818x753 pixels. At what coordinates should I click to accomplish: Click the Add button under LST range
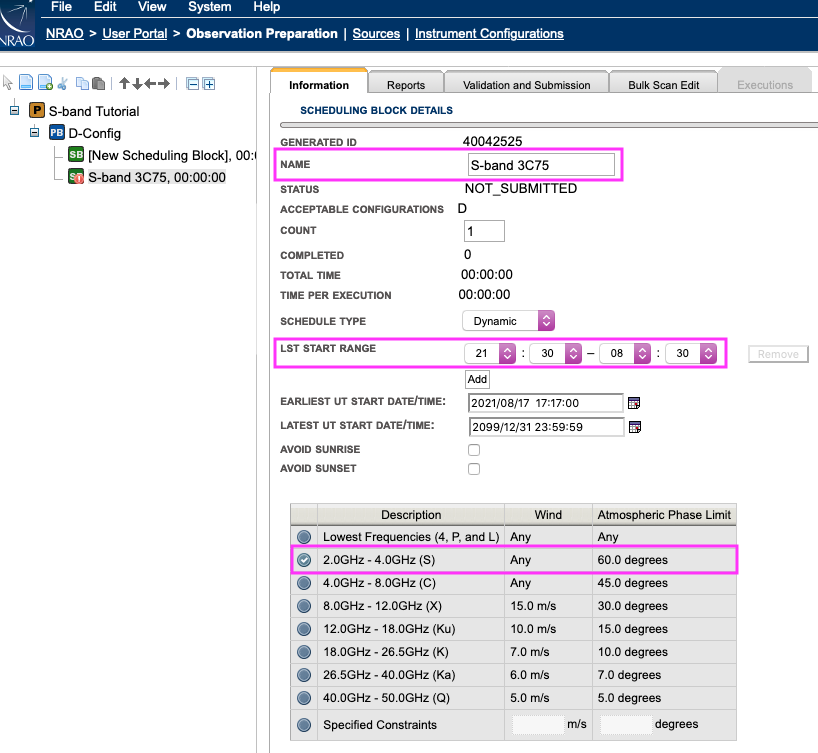[477, 379]
